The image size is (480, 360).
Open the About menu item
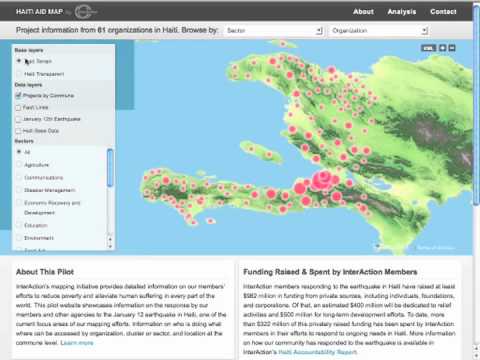point(363,12)
